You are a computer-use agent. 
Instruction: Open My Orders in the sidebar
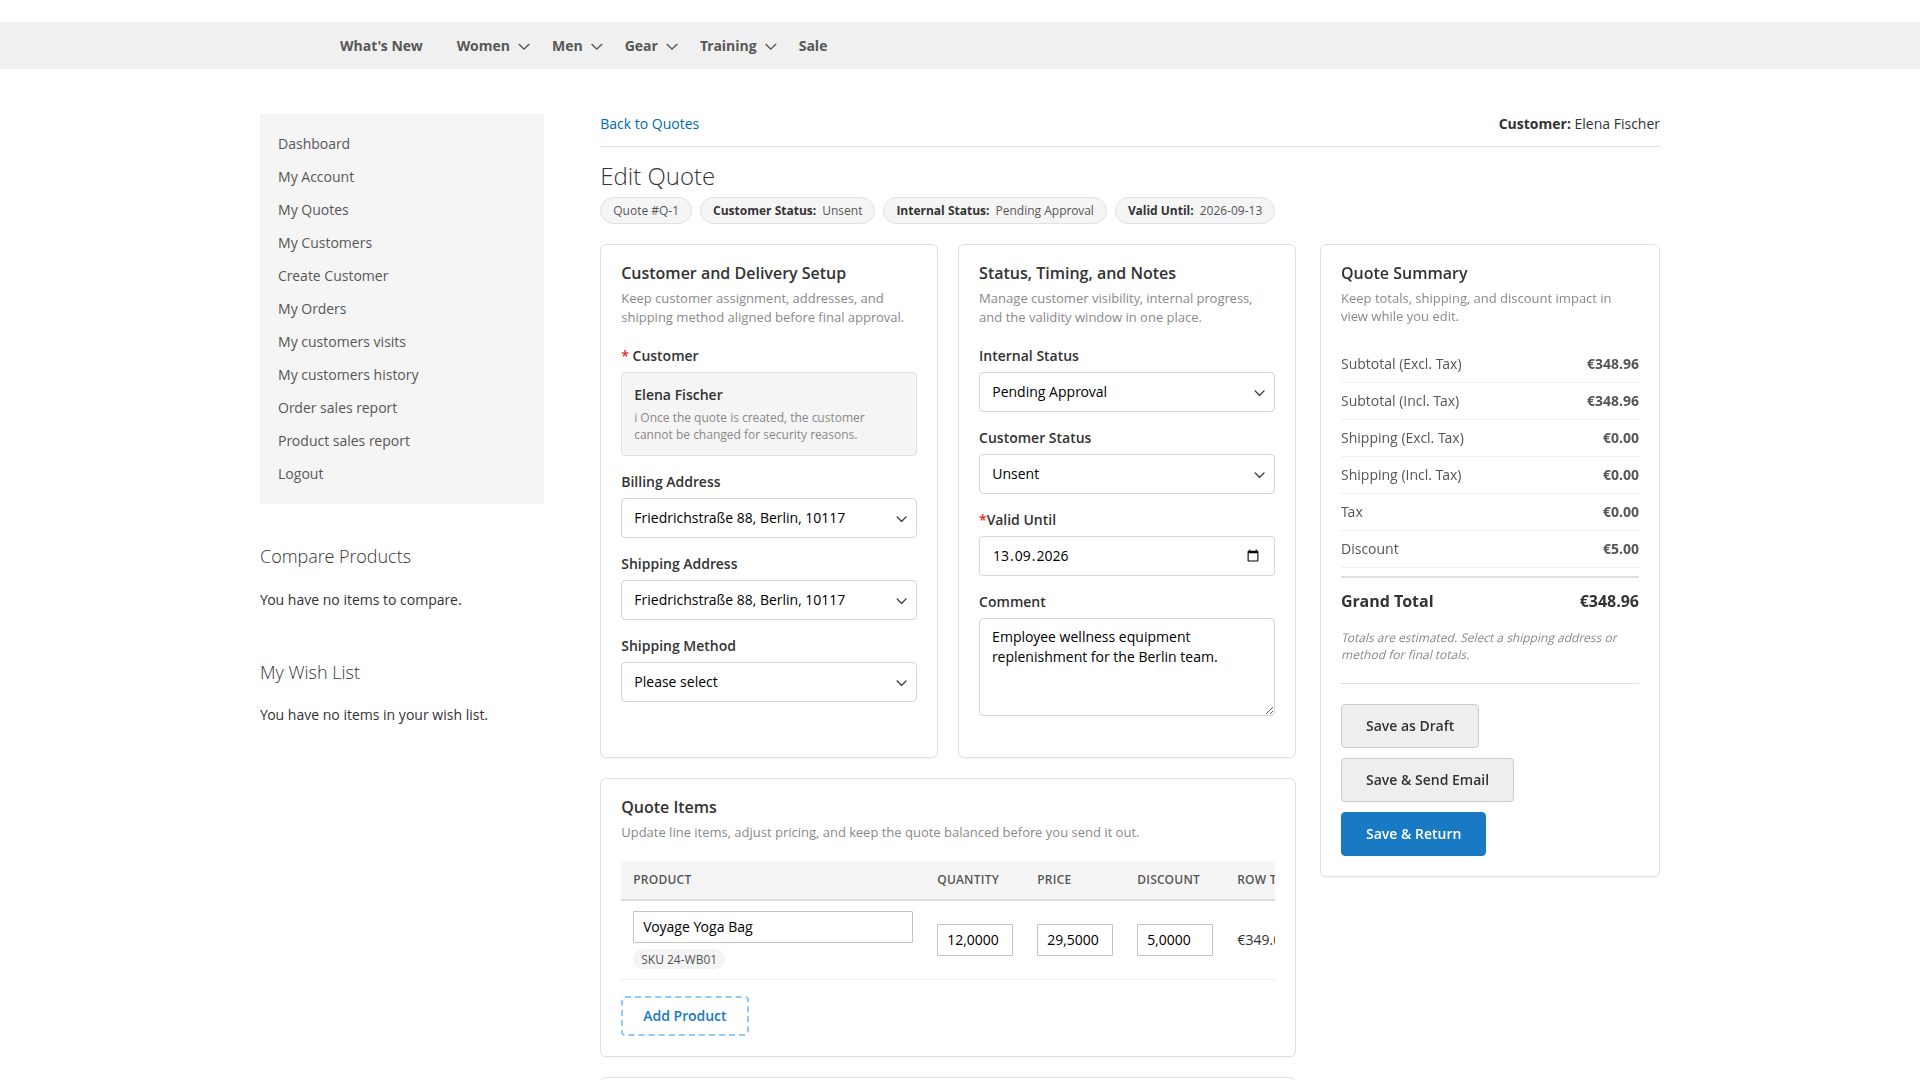click(x=312, y=309)
